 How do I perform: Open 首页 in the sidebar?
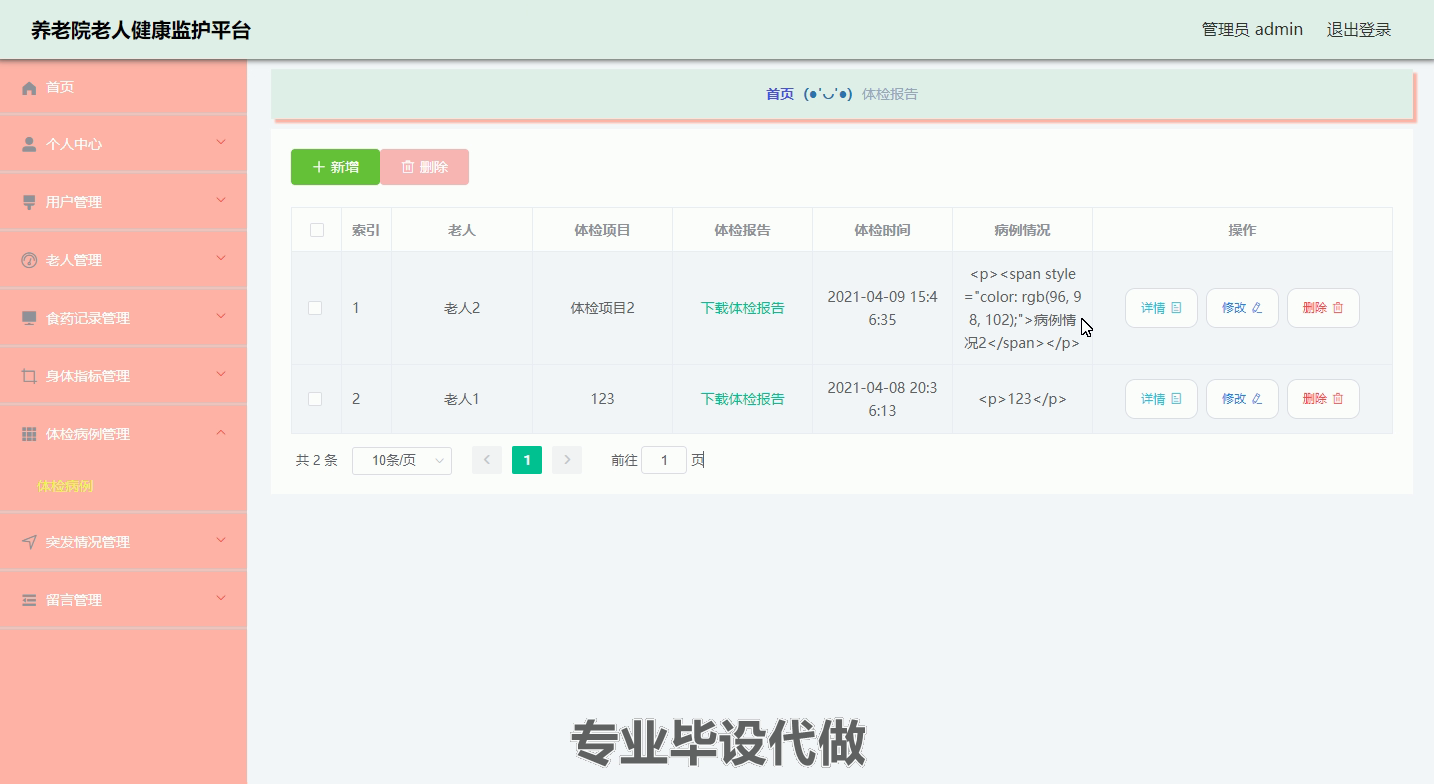tap(123, 88)
